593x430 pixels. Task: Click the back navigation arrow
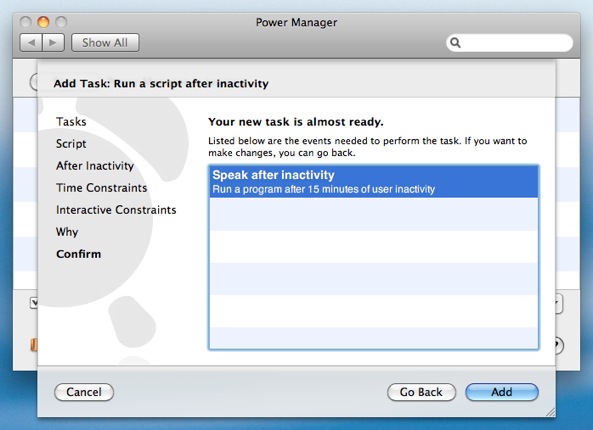tap(31, 42)
